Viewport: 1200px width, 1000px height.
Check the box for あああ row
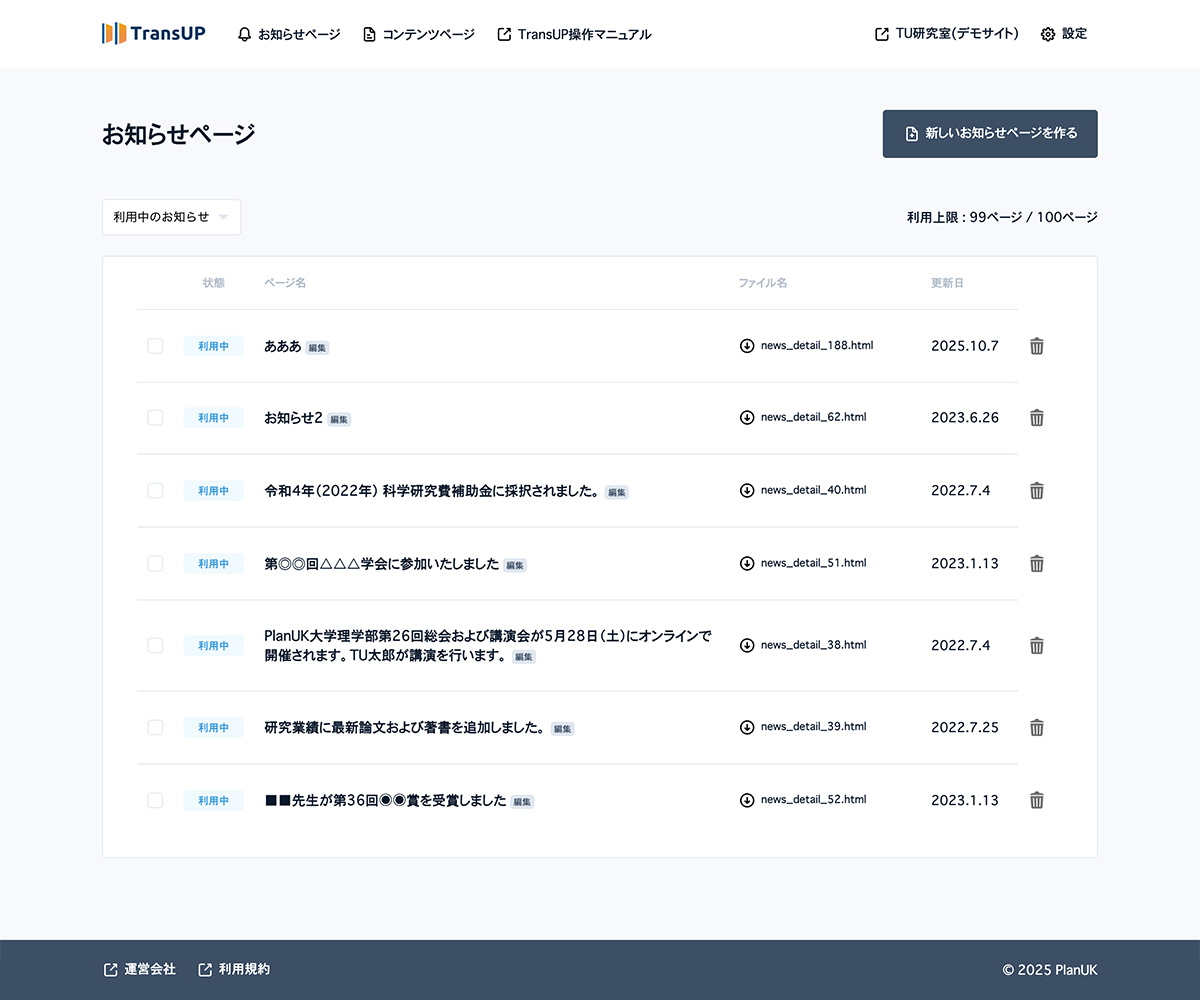[x=155, y=346]
